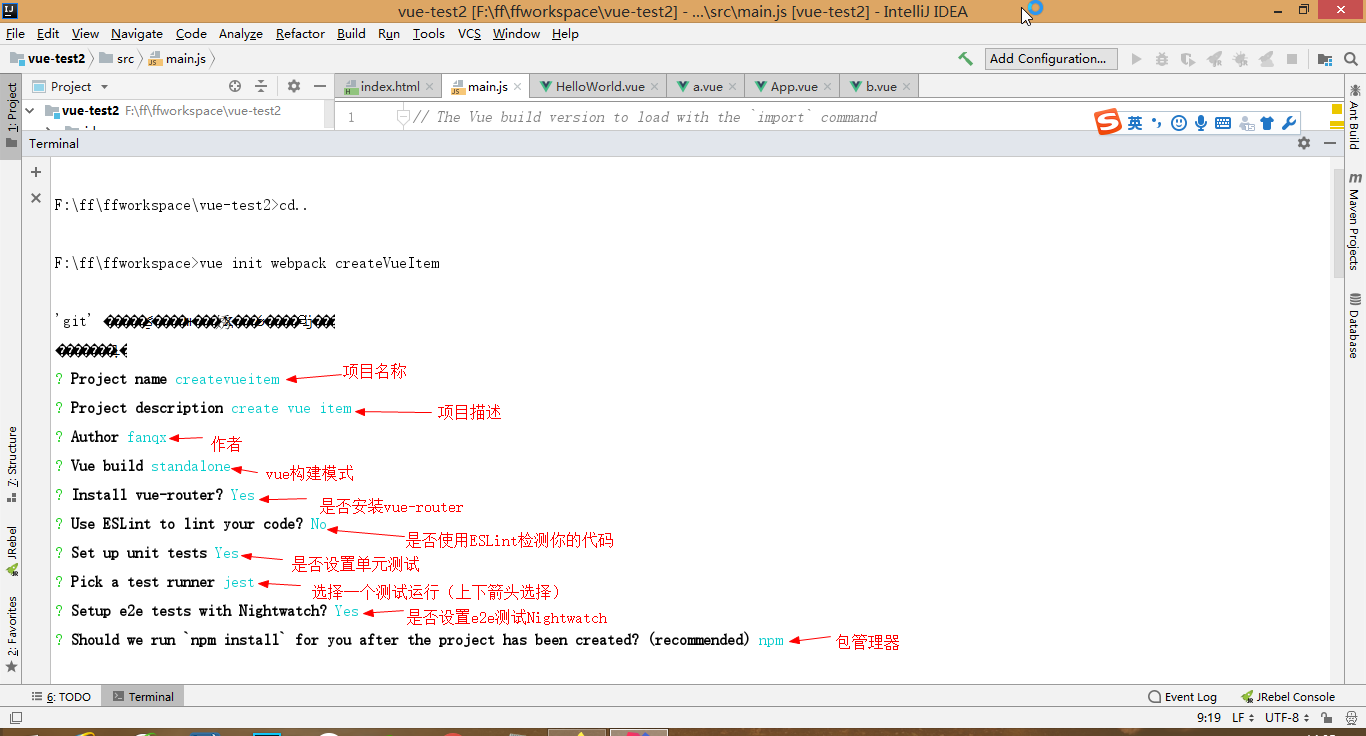
Task: Open the UTF-8 encoding dropdown
Action: (x=1287, y=718)
